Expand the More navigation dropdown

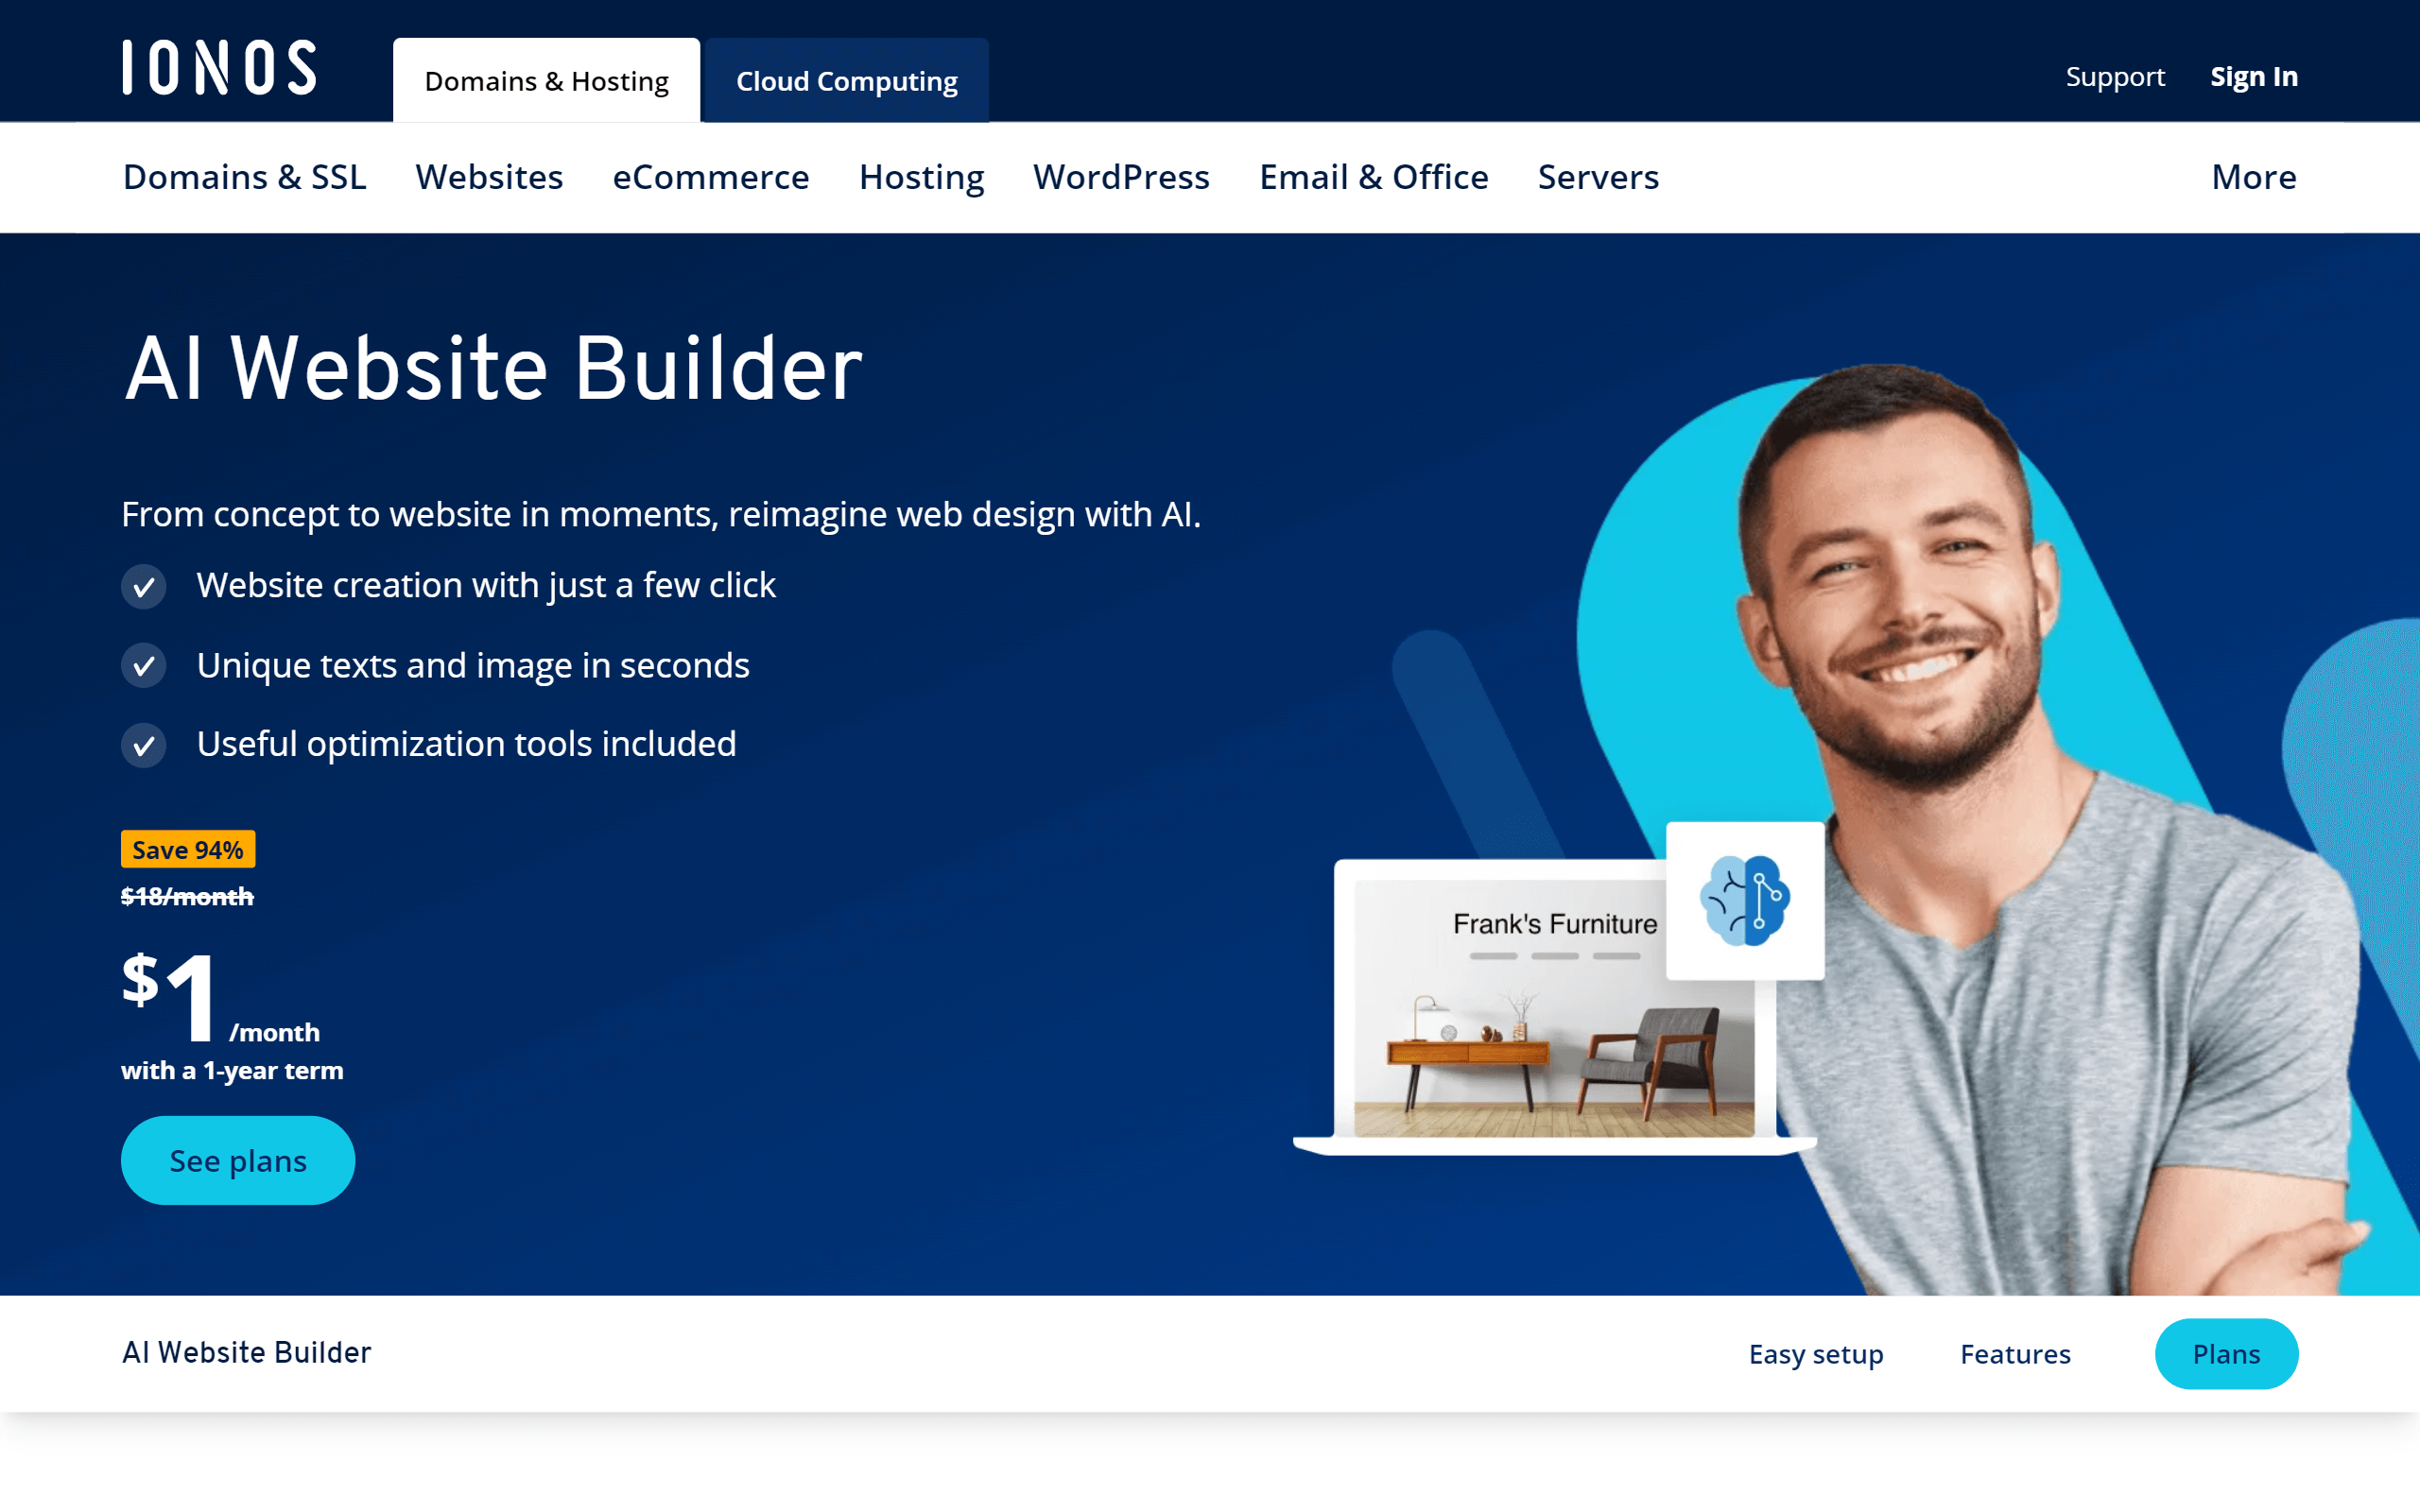tap(2255, 176)
